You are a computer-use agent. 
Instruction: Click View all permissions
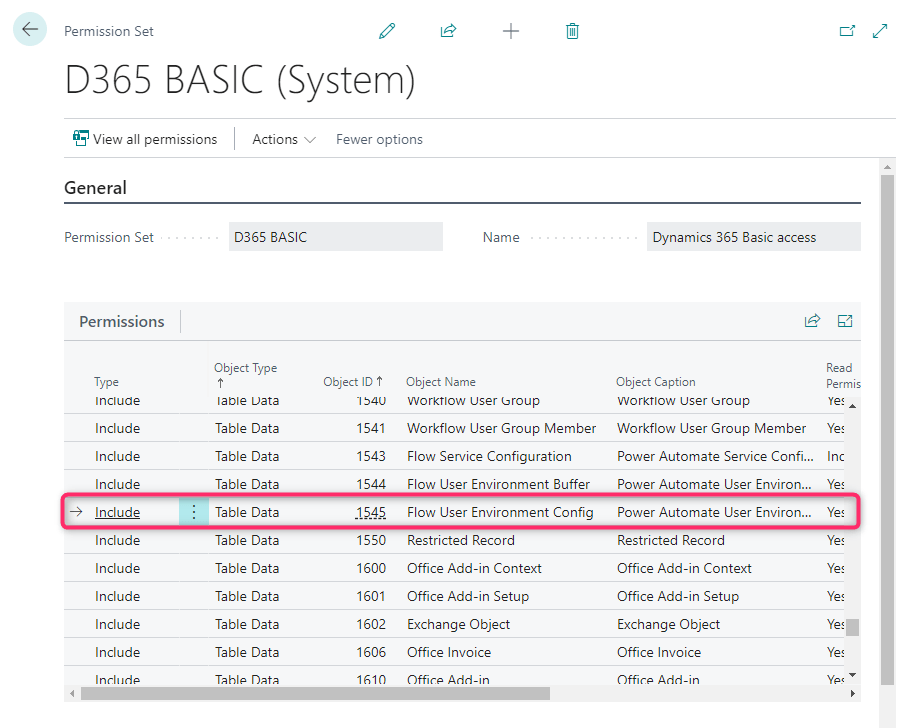tap(145, 139)
